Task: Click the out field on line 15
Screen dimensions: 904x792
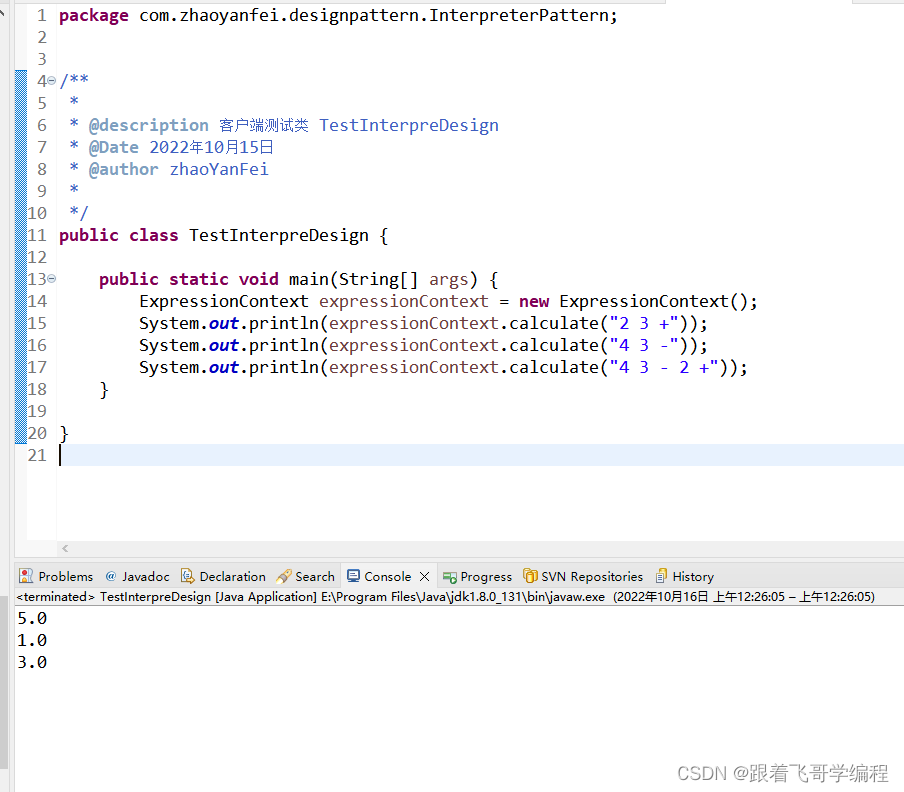Action: 224,323
